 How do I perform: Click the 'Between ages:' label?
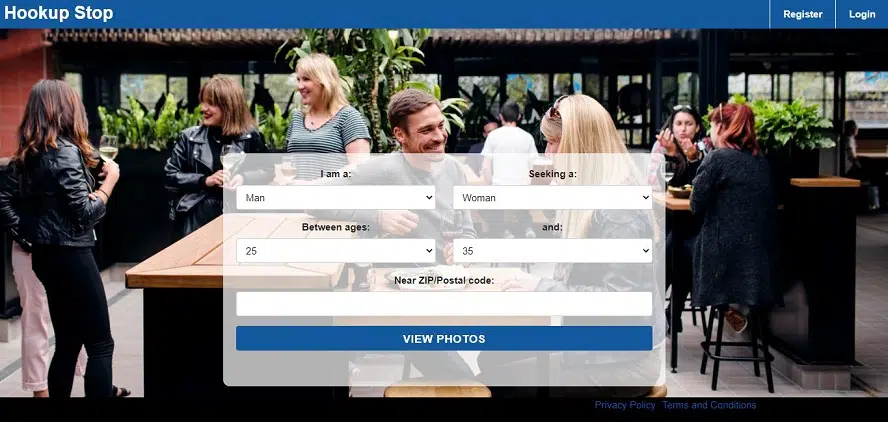pyautogui.click(x=336, y=227)
